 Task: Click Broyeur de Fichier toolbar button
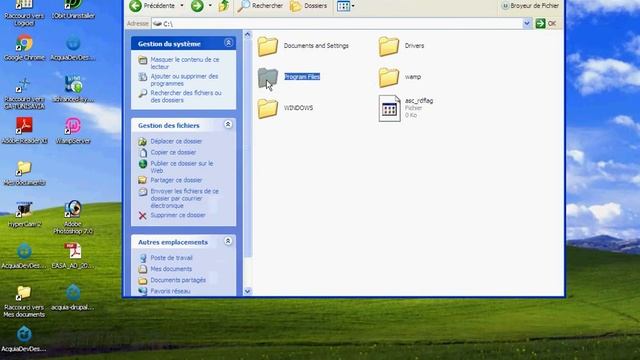[530, 6]
